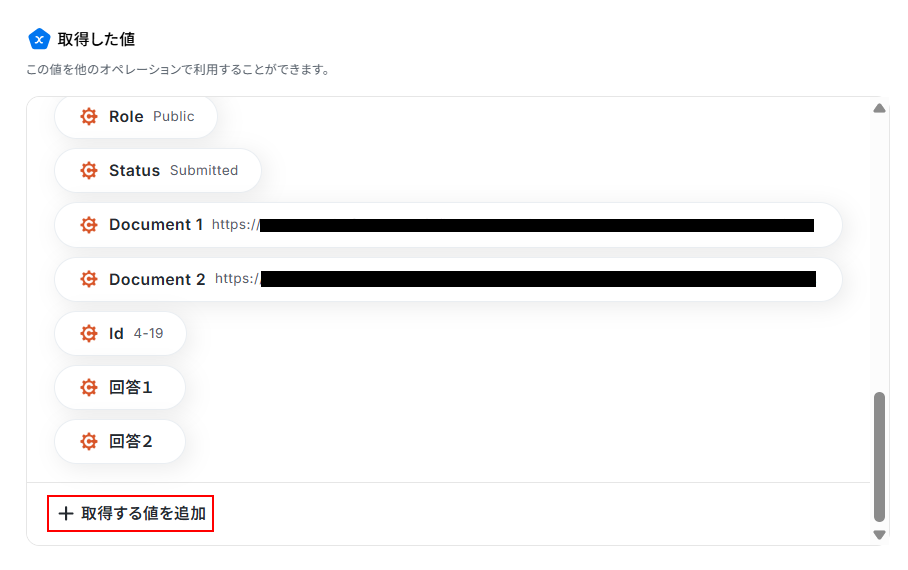Click the orange icon beside Document 2

pyautogui.click(x=89, y=279)
